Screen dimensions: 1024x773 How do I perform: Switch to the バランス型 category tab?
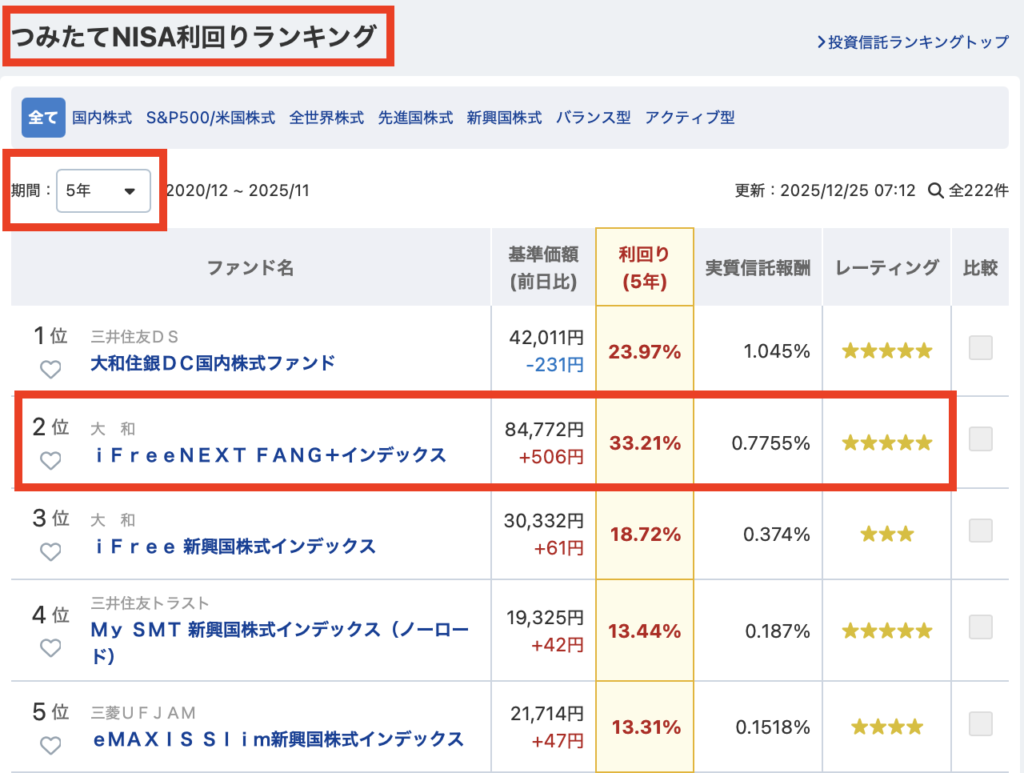click(x=593, y=117)
